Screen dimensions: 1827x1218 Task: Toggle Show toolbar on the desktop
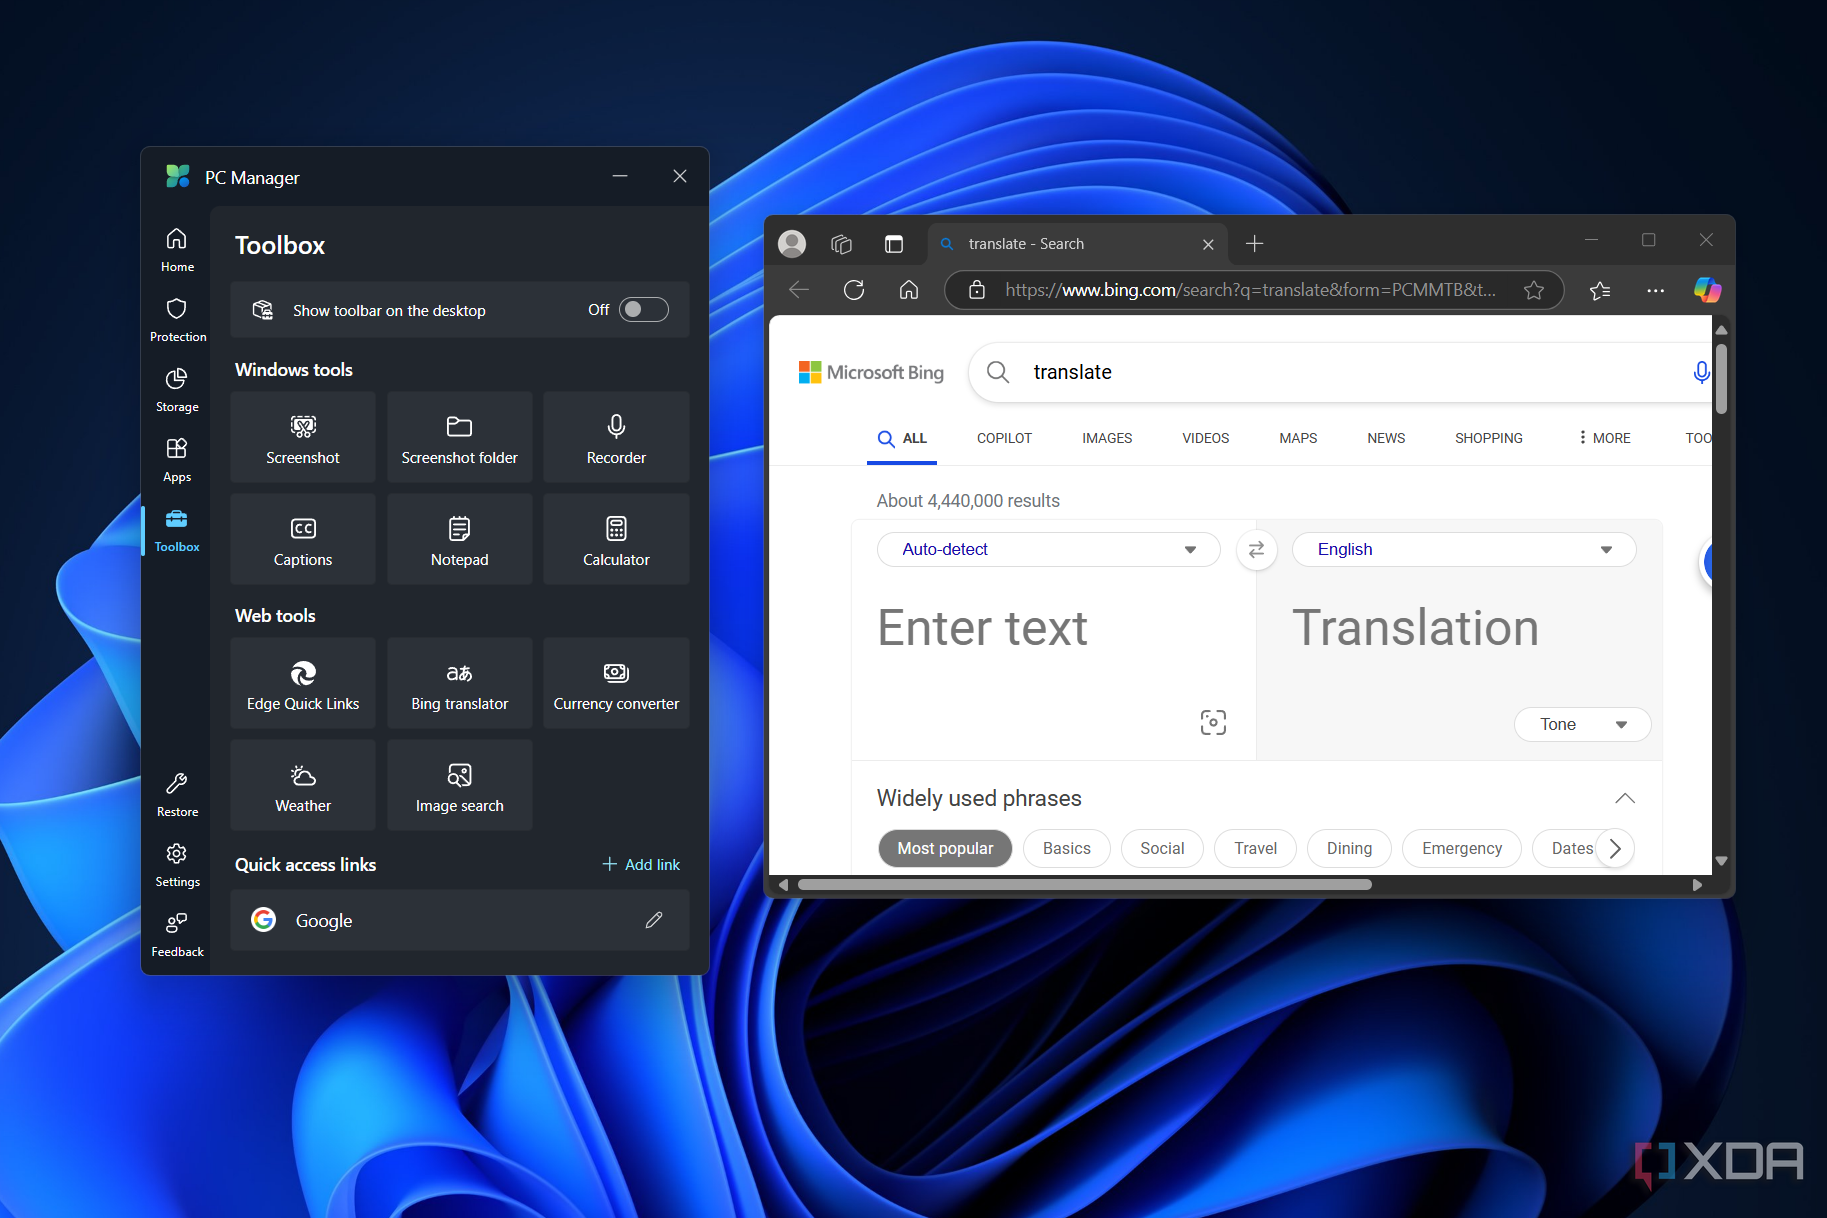[644, 310]
